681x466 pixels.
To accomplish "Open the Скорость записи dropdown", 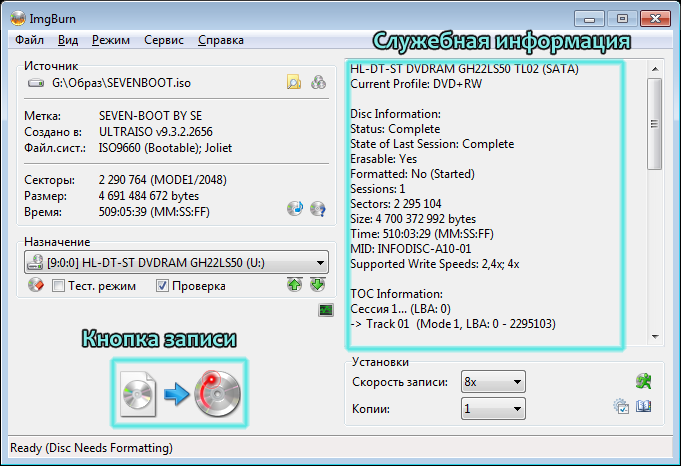I will point(516,382).
